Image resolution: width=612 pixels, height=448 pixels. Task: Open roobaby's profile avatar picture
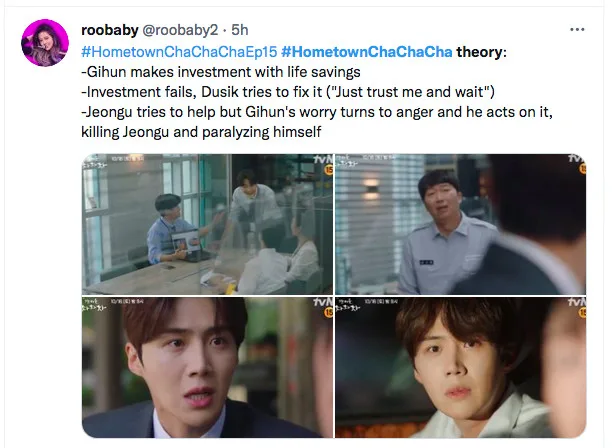click(45, 43)
